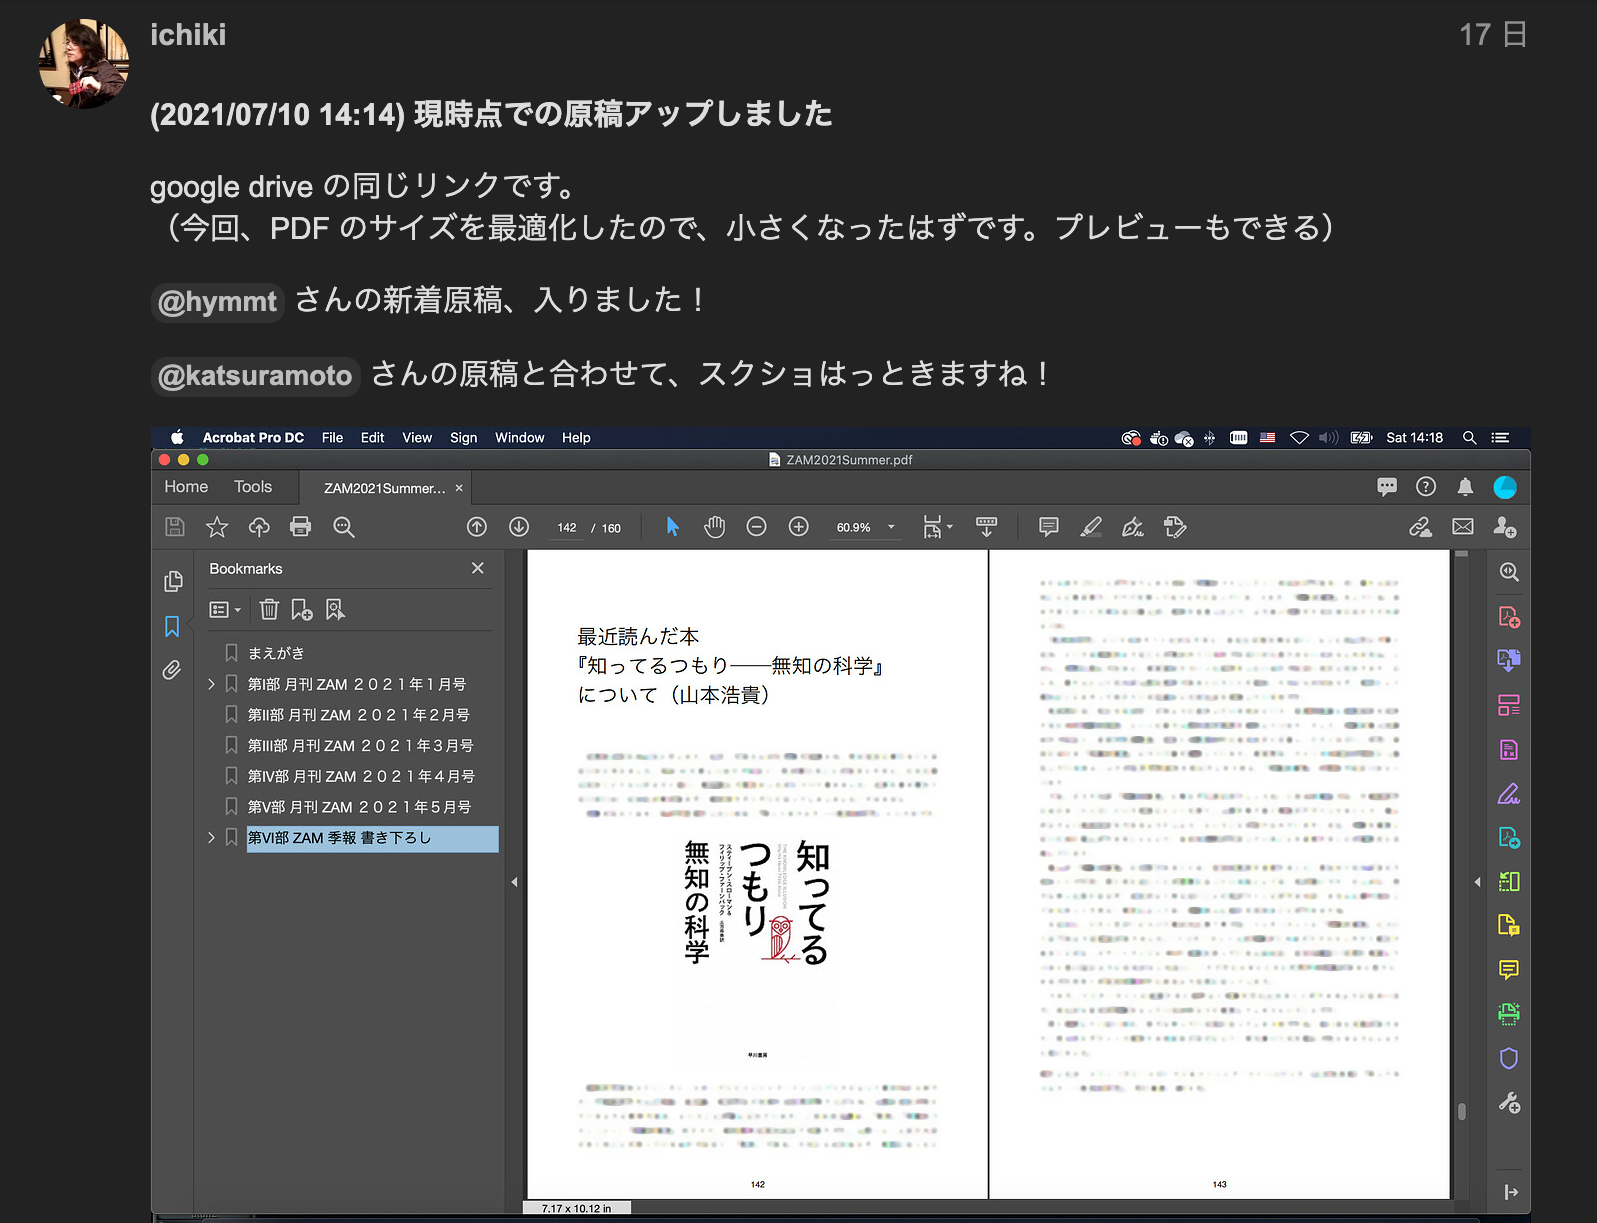Zoom out with minus circle icon
This screenshot has width=1597, height=1223.
[x=757, y=527]
